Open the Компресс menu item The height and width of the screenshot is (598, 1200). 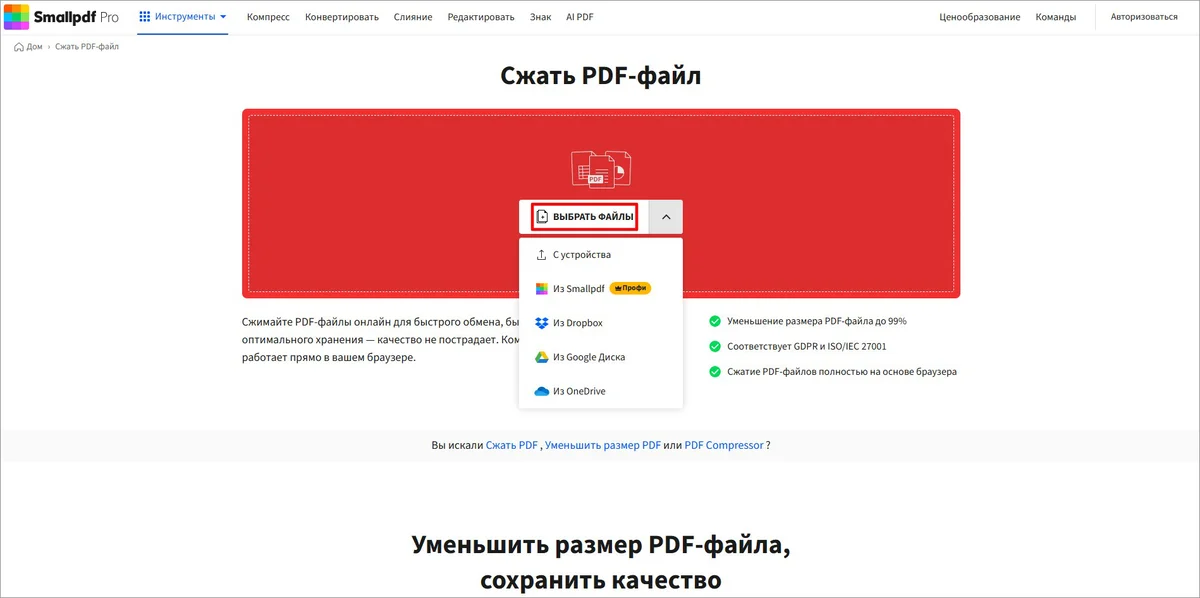tap(268, 17)
